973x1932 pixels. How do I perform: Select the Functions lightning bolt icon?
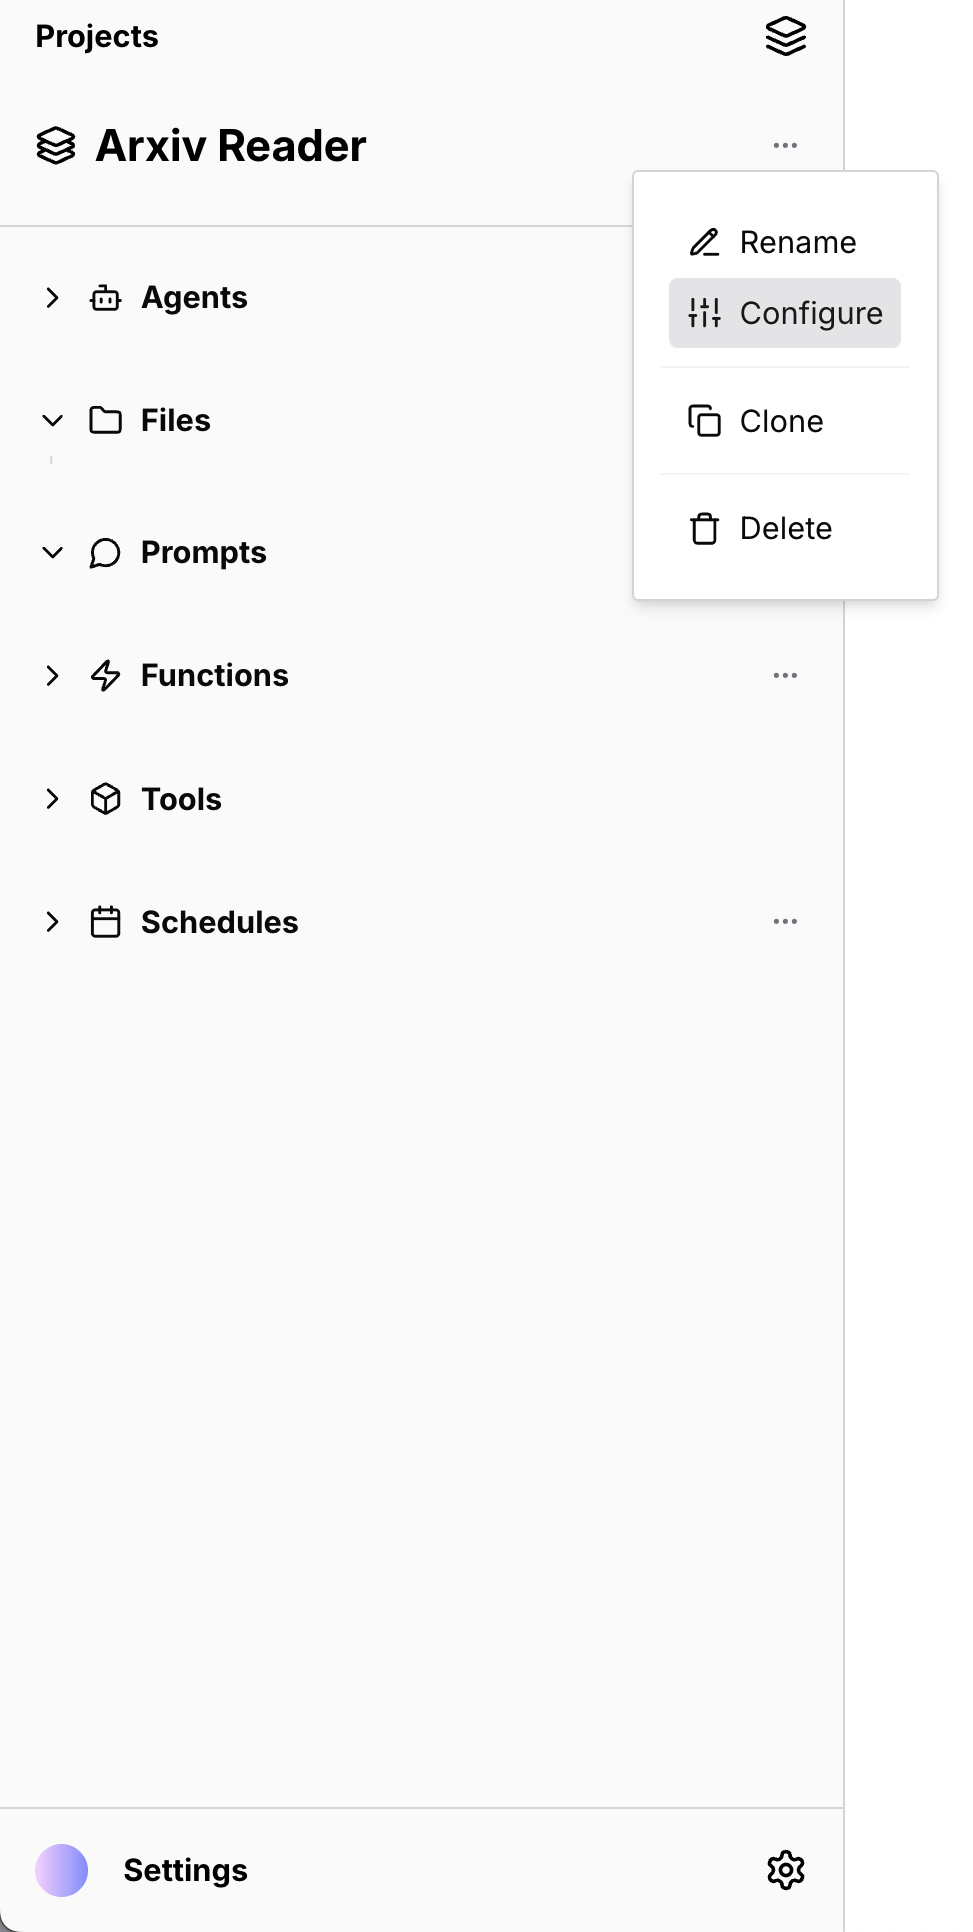click(105, 675)
